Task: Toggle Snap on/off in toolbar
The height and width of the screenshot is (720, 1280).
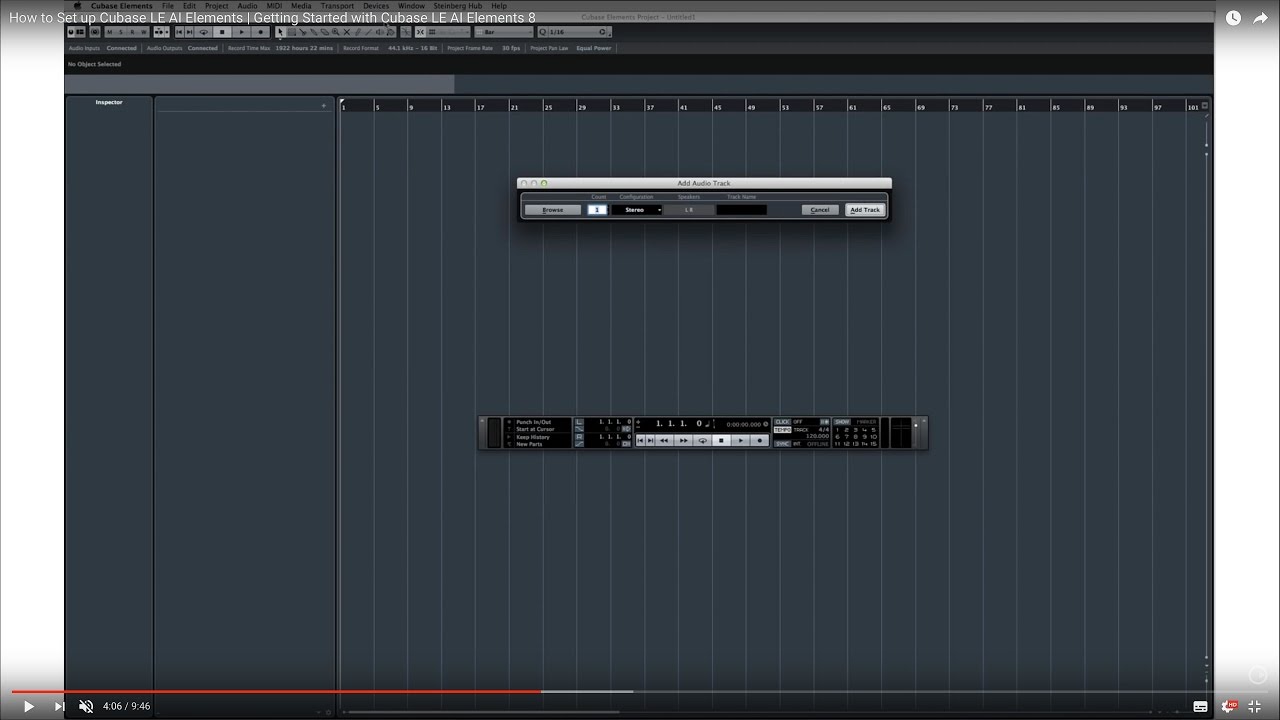Action: coord(420,32)
